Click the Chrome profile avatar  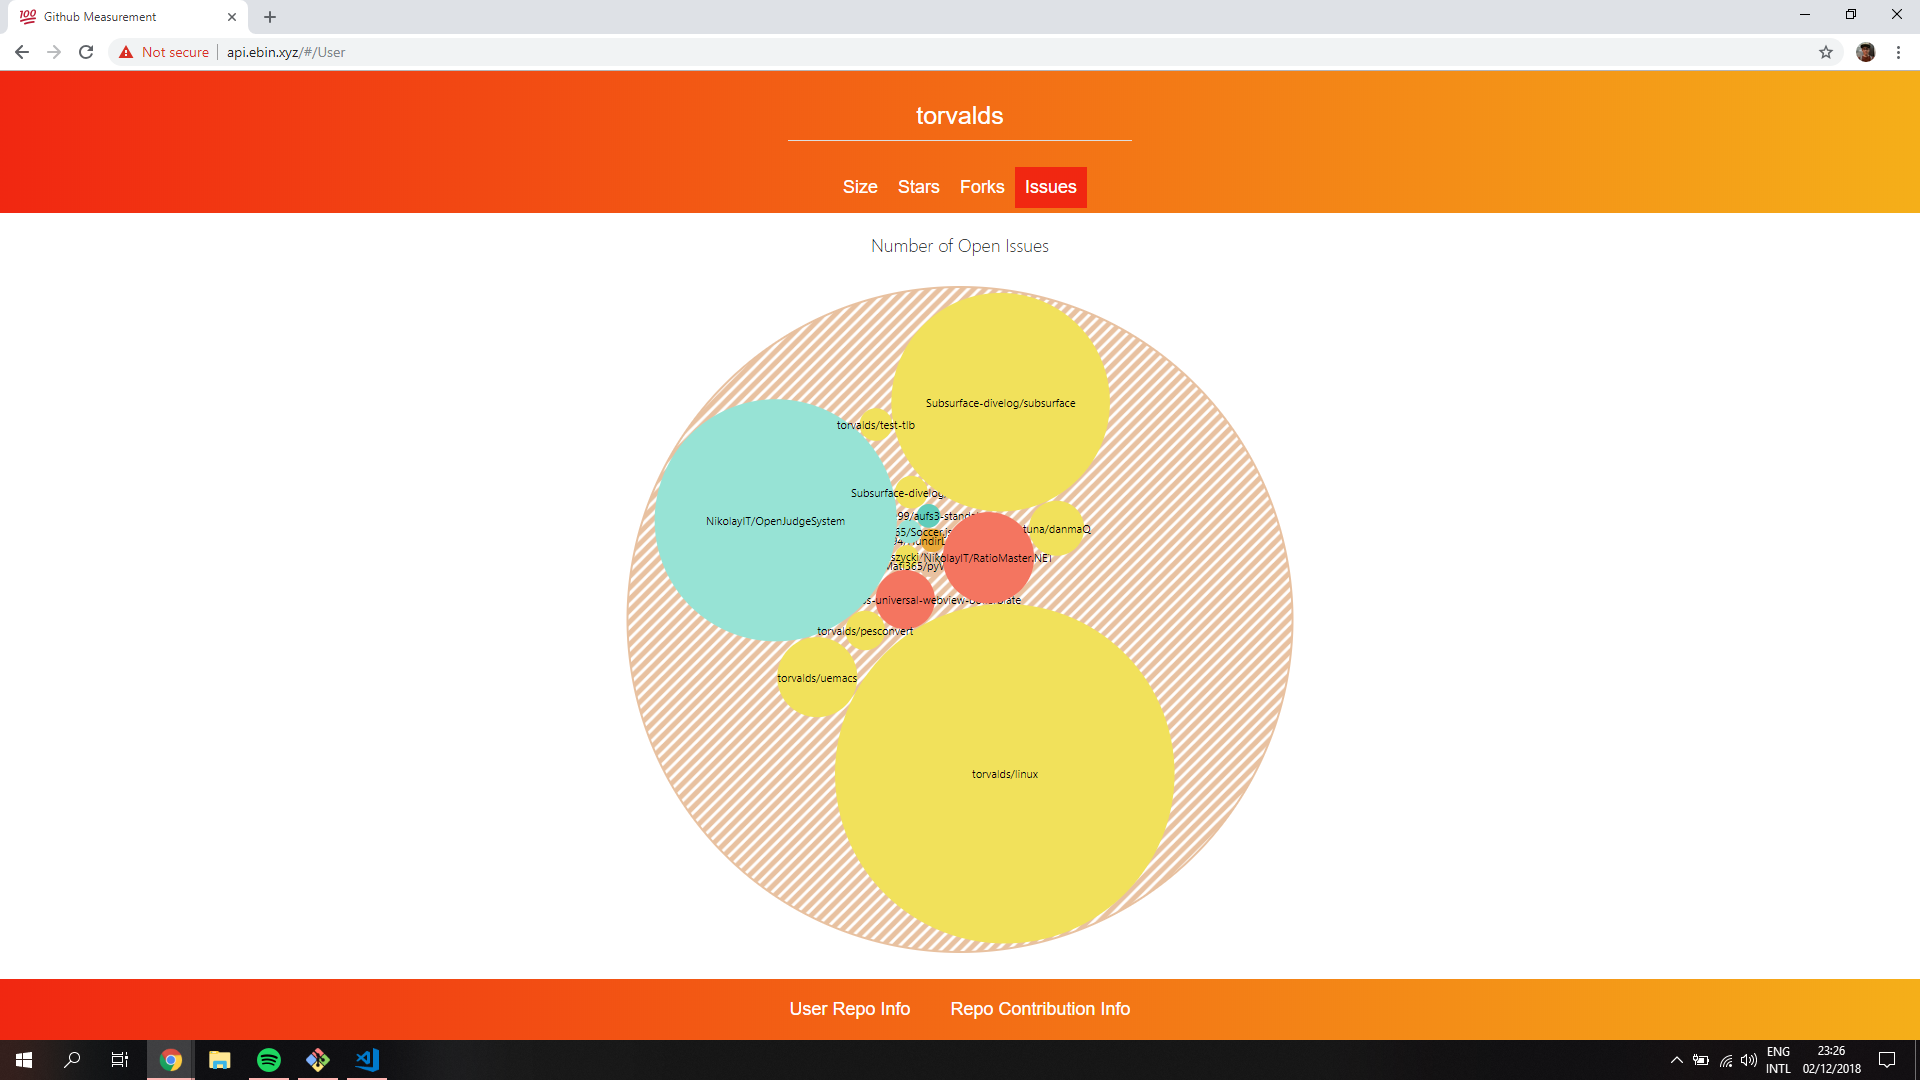pos(1865,52)
